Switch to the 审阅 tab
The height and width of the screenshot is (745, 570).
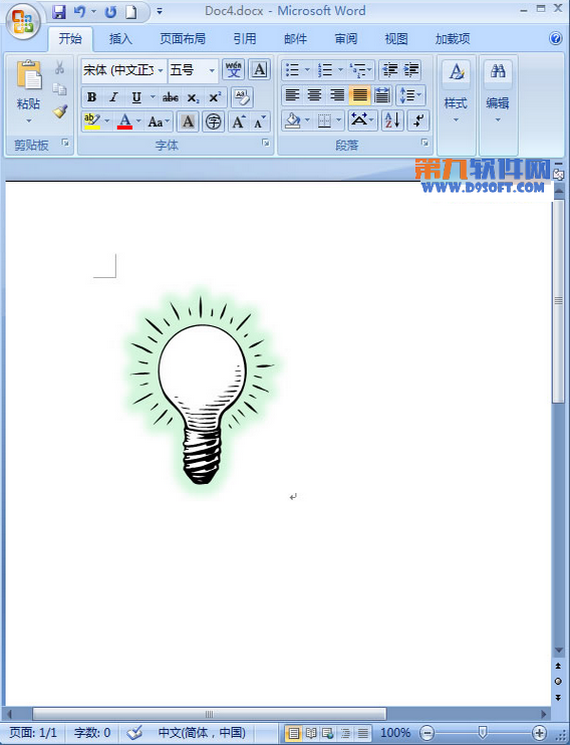[346, 39]
